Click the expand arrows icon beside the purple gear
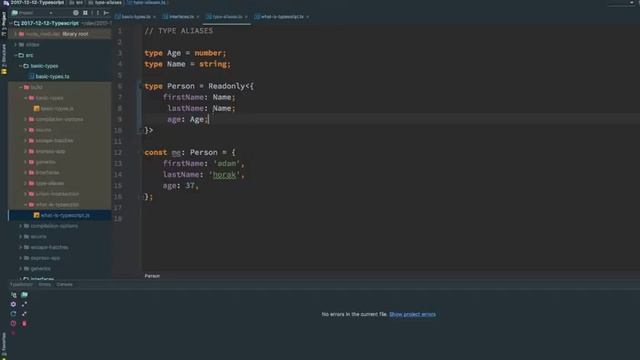Viewport: 640px width, 360px height. coord(24,304)
